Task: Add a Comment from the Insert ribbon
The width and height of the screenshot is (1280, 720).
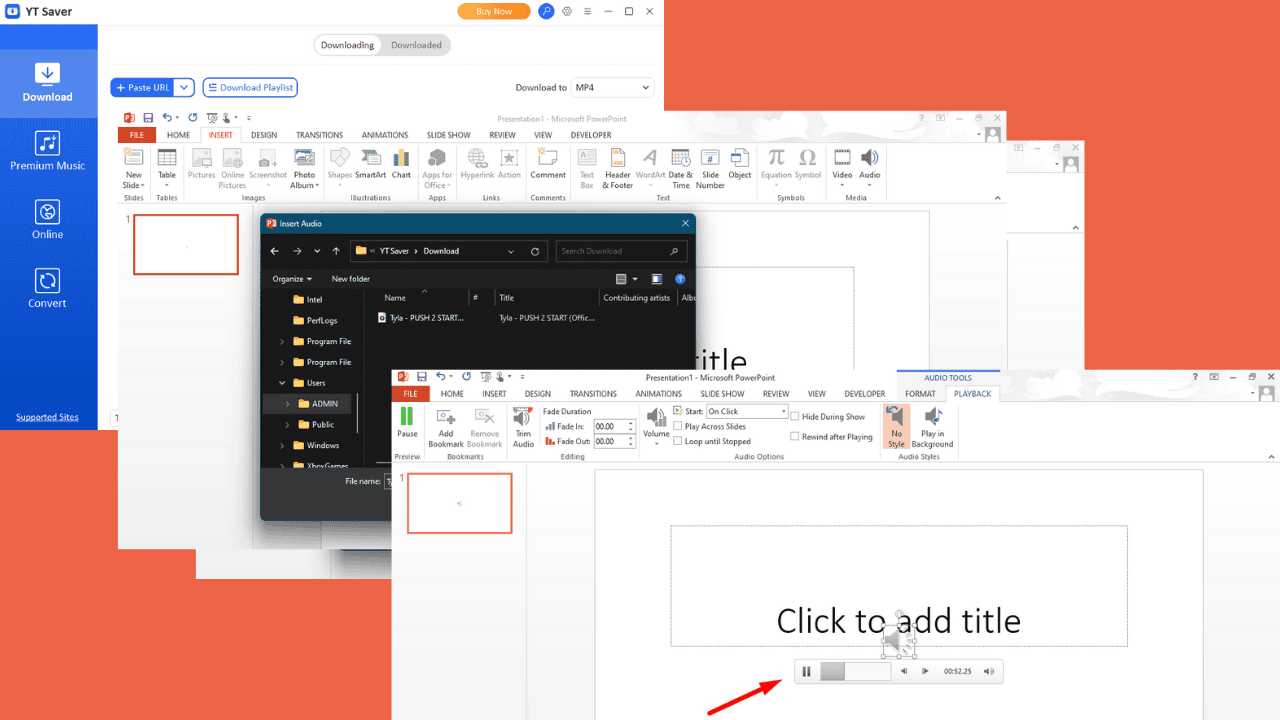Action: 548,163
